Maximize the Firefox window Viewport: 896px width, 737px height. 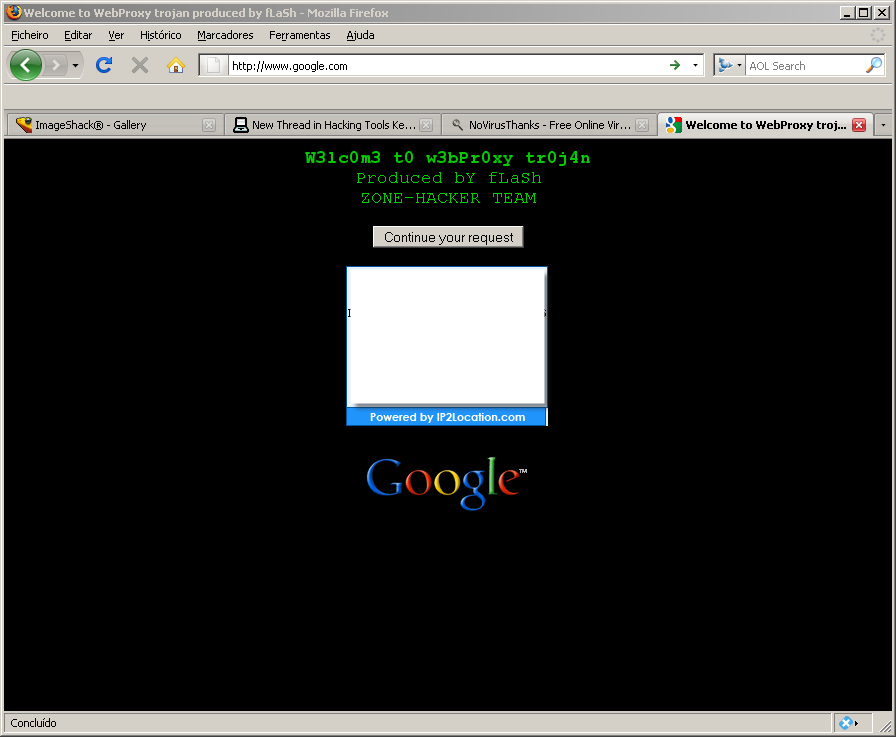pyautogui.click(x=864, y=13)
